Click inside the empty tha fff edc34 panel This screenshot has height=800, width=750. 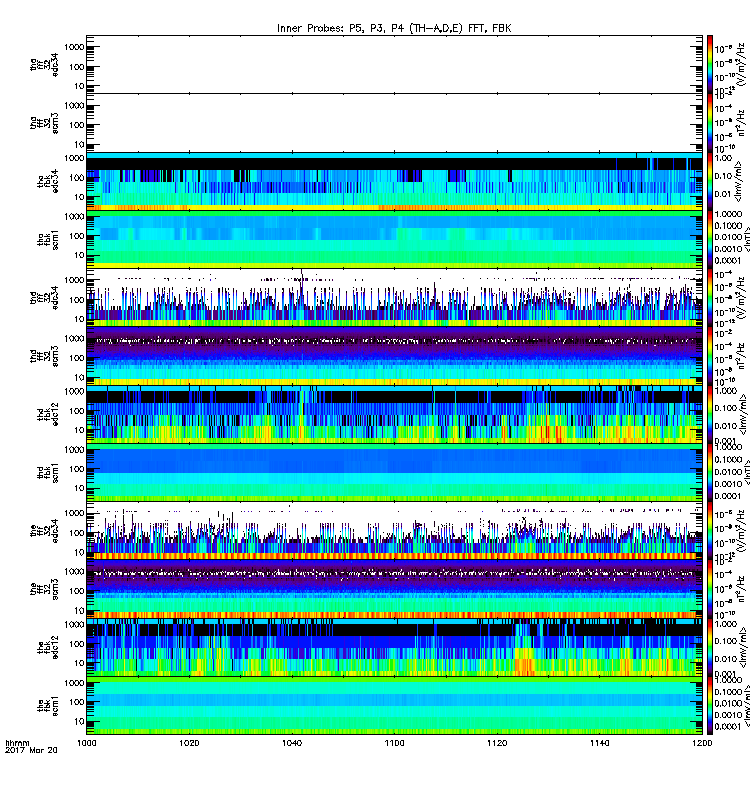tap(394, 64)
